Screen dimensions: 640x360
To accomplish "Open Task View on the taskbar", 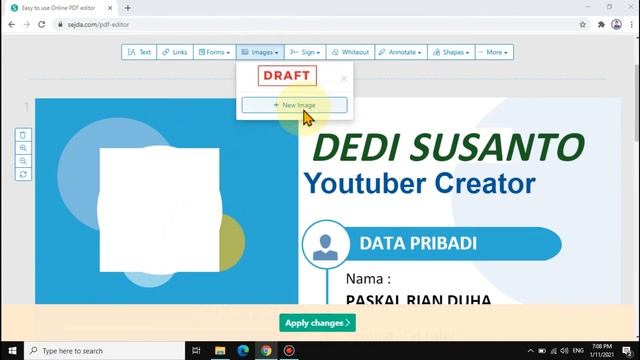I will pyautogui.click(x=196, y=351).
